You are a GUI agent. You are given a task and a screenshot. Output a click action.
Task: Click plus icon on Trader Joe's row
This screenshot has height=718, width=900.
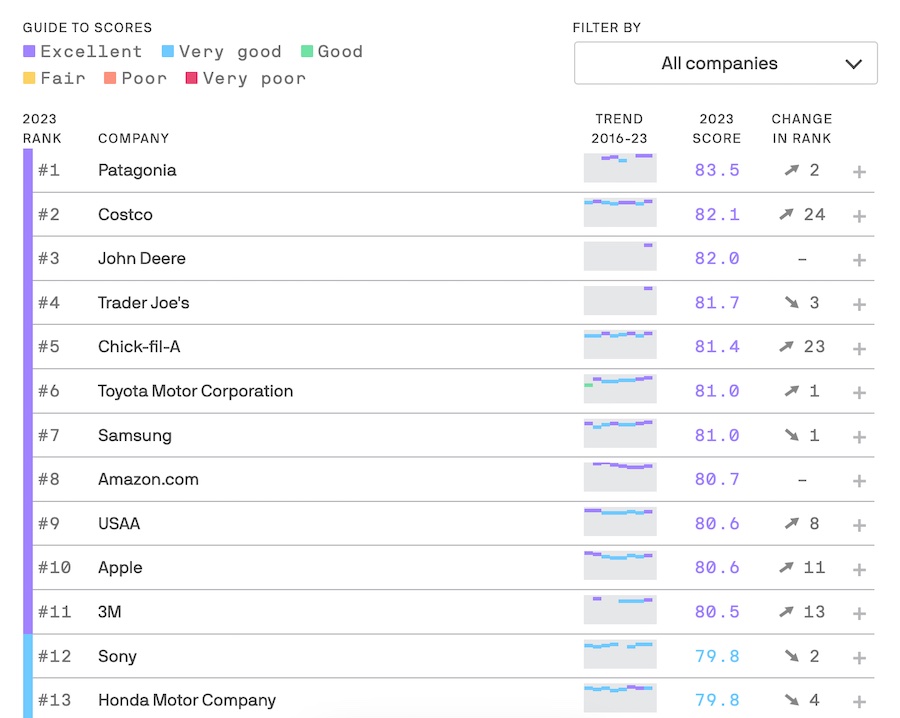tap(858, 304)
